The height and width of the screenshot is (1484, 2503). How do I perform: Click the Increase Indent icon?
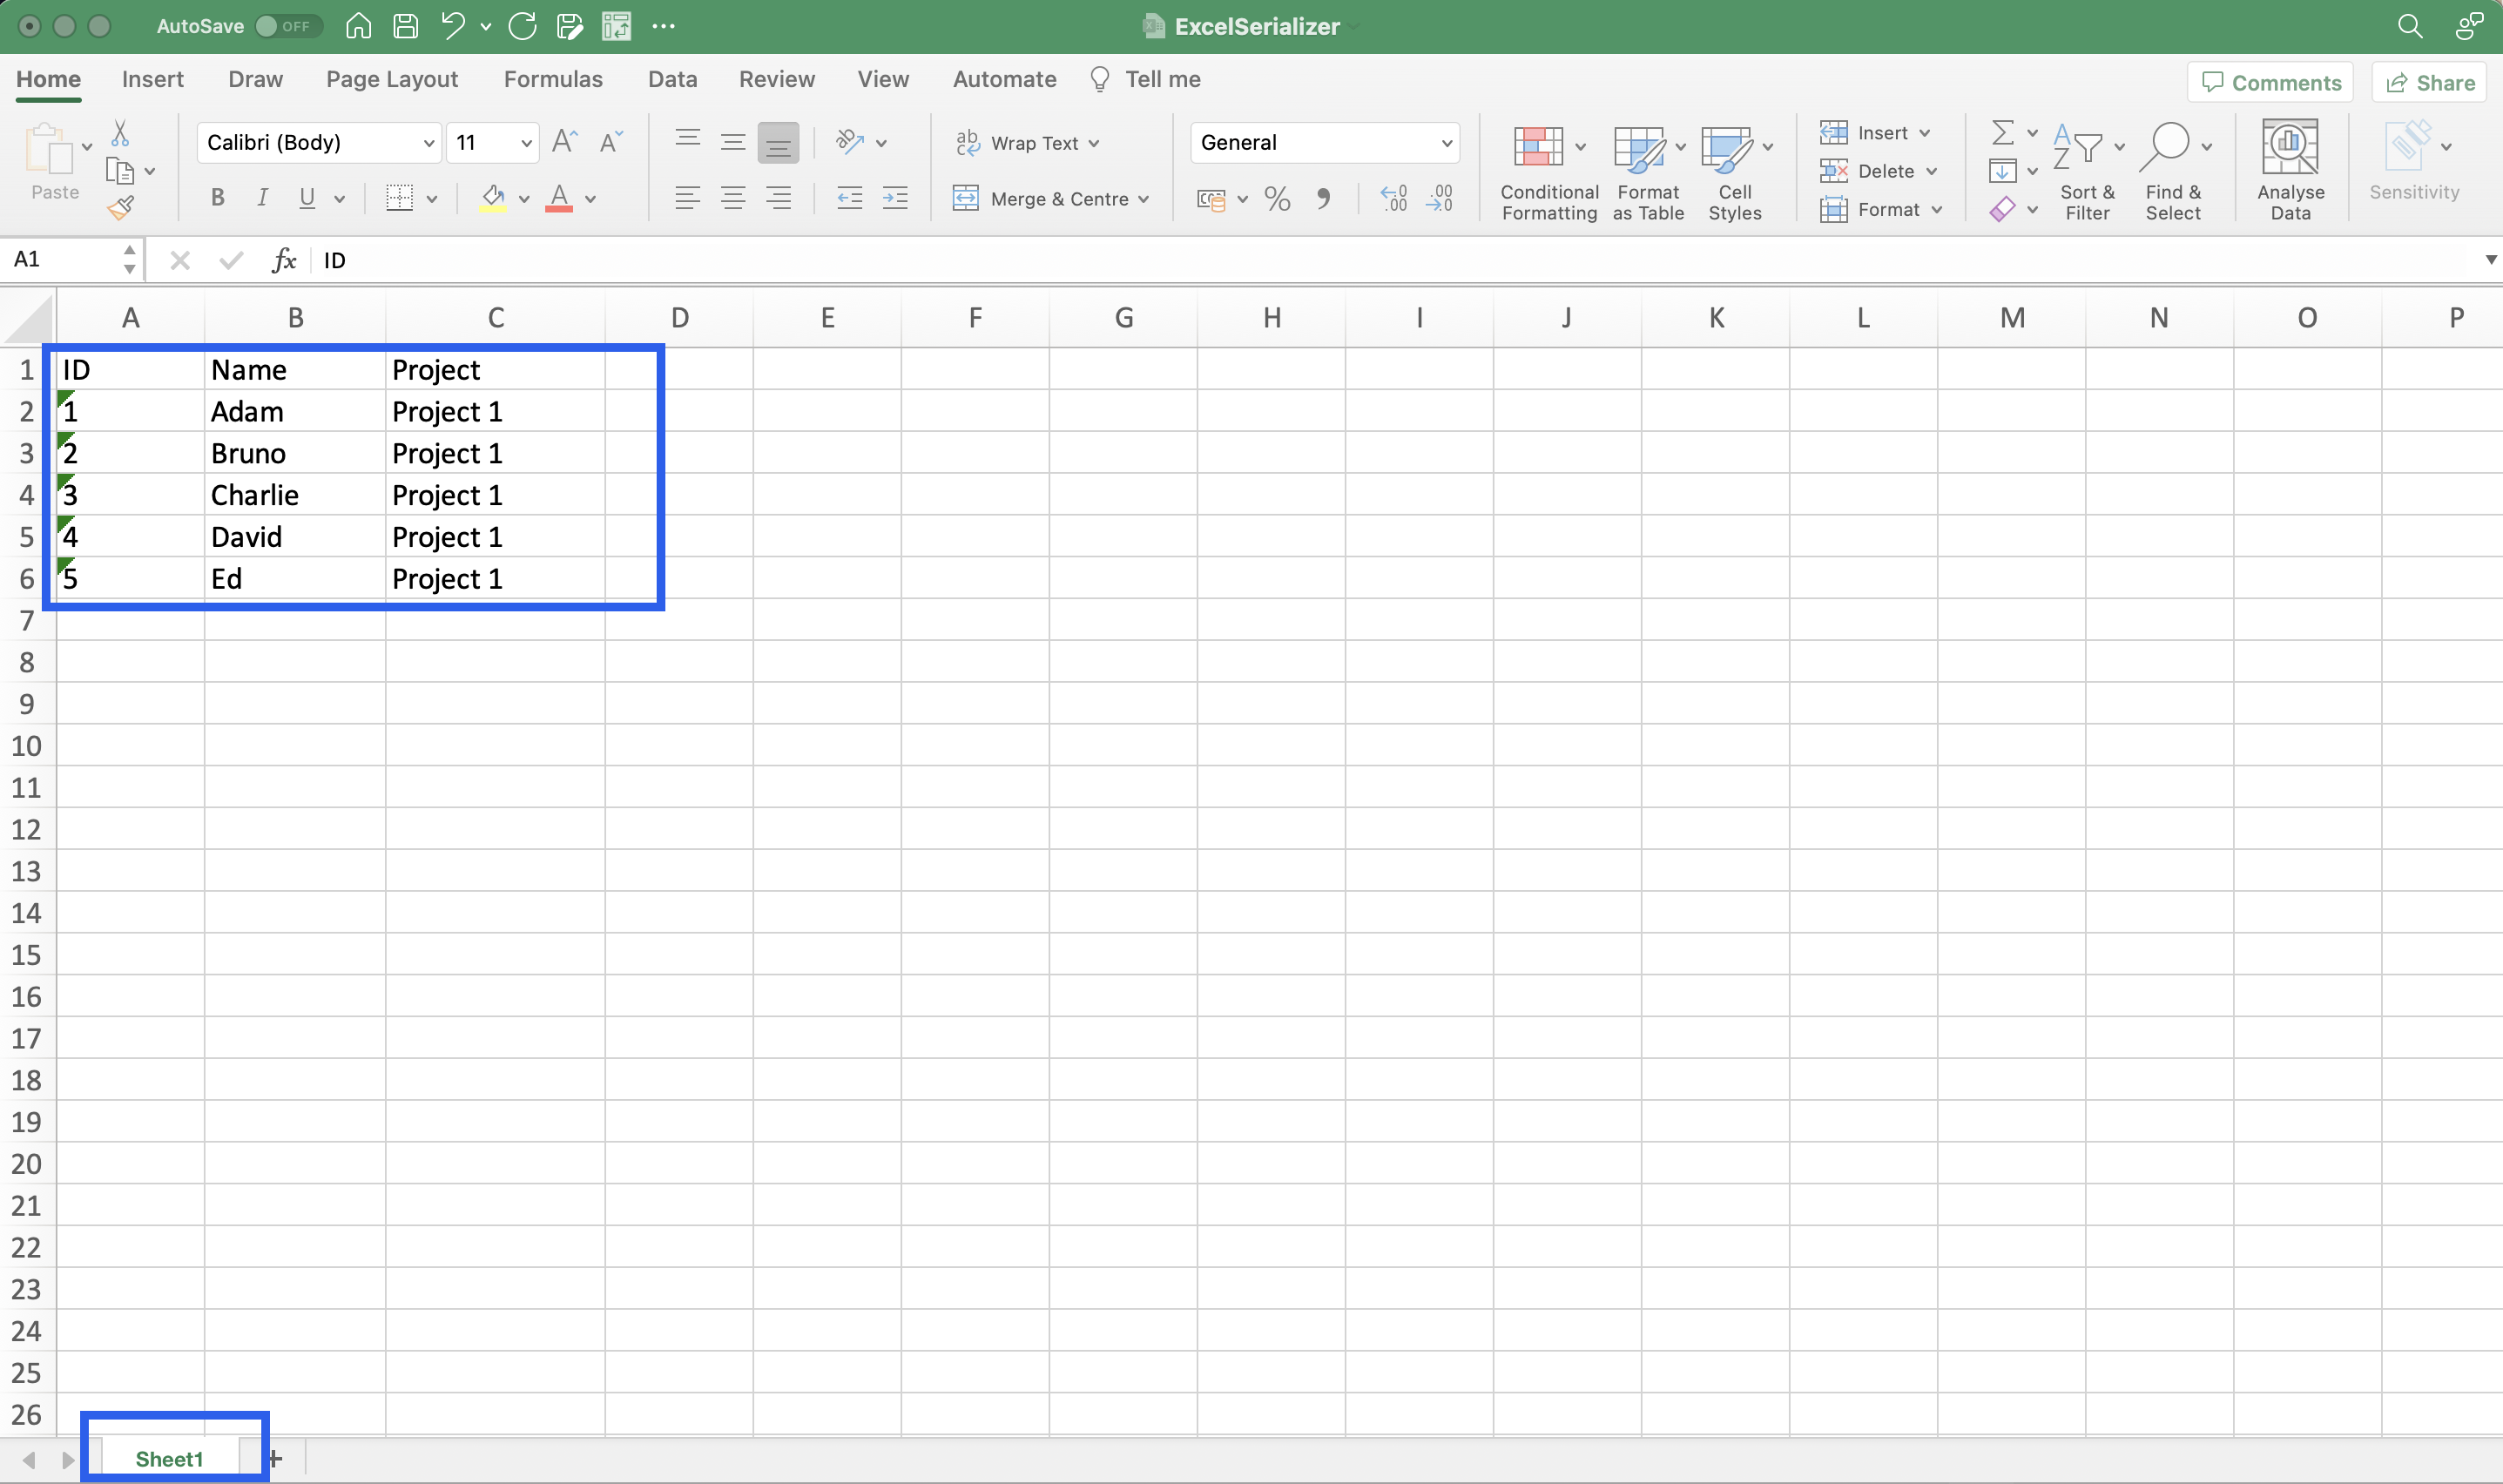(x=895, y=199)
